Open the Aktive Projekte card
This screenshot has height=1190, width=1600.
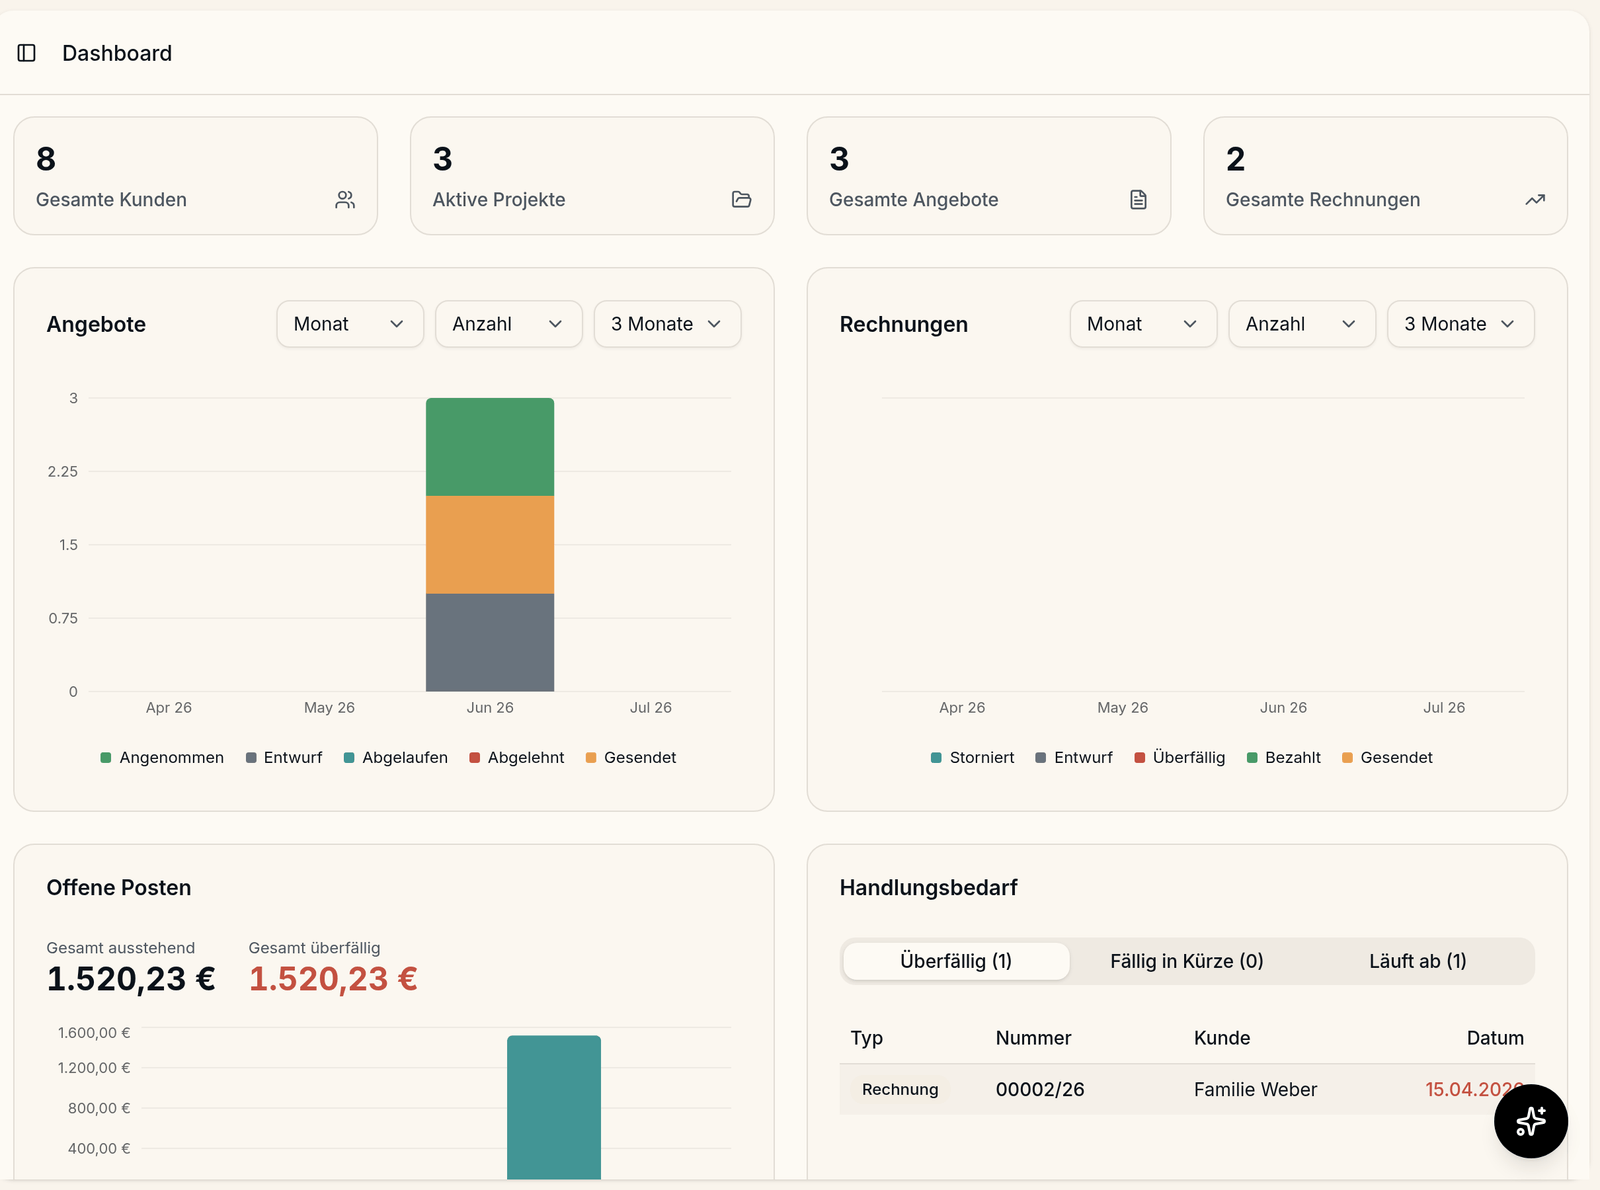click(592, 176)
